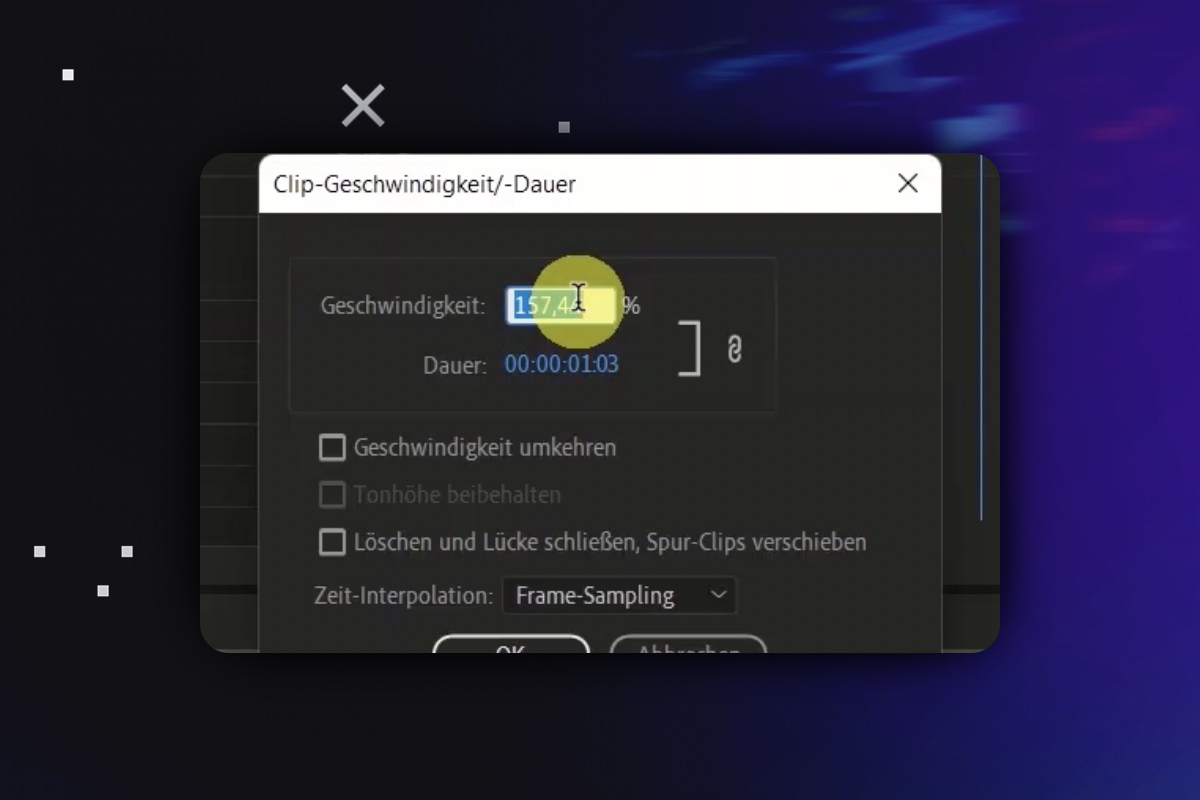Close the Clip-Geschwindigkeit/-Dauer dialog
The image size is (1200, 800).
coord(907,183)
